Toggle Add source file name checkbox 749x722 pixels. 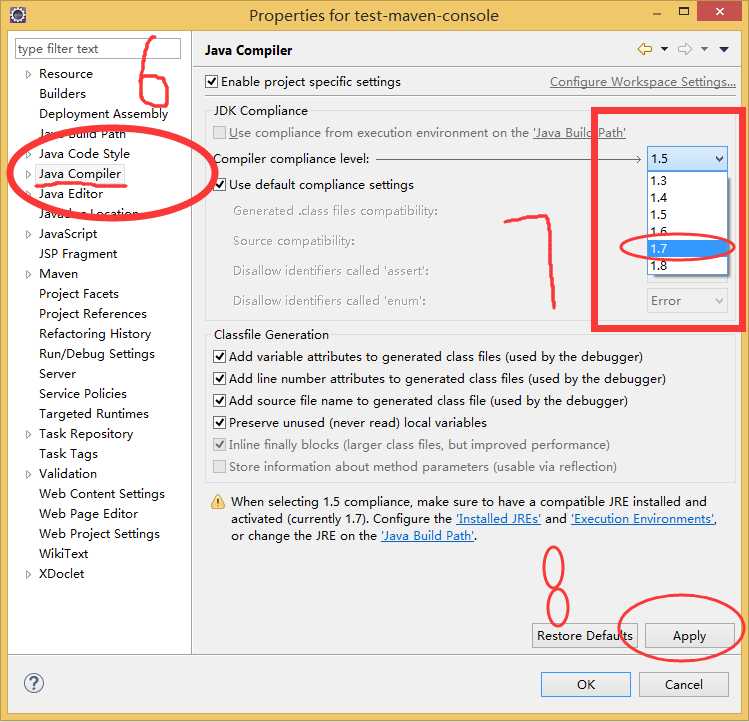(x=219, y=400)
